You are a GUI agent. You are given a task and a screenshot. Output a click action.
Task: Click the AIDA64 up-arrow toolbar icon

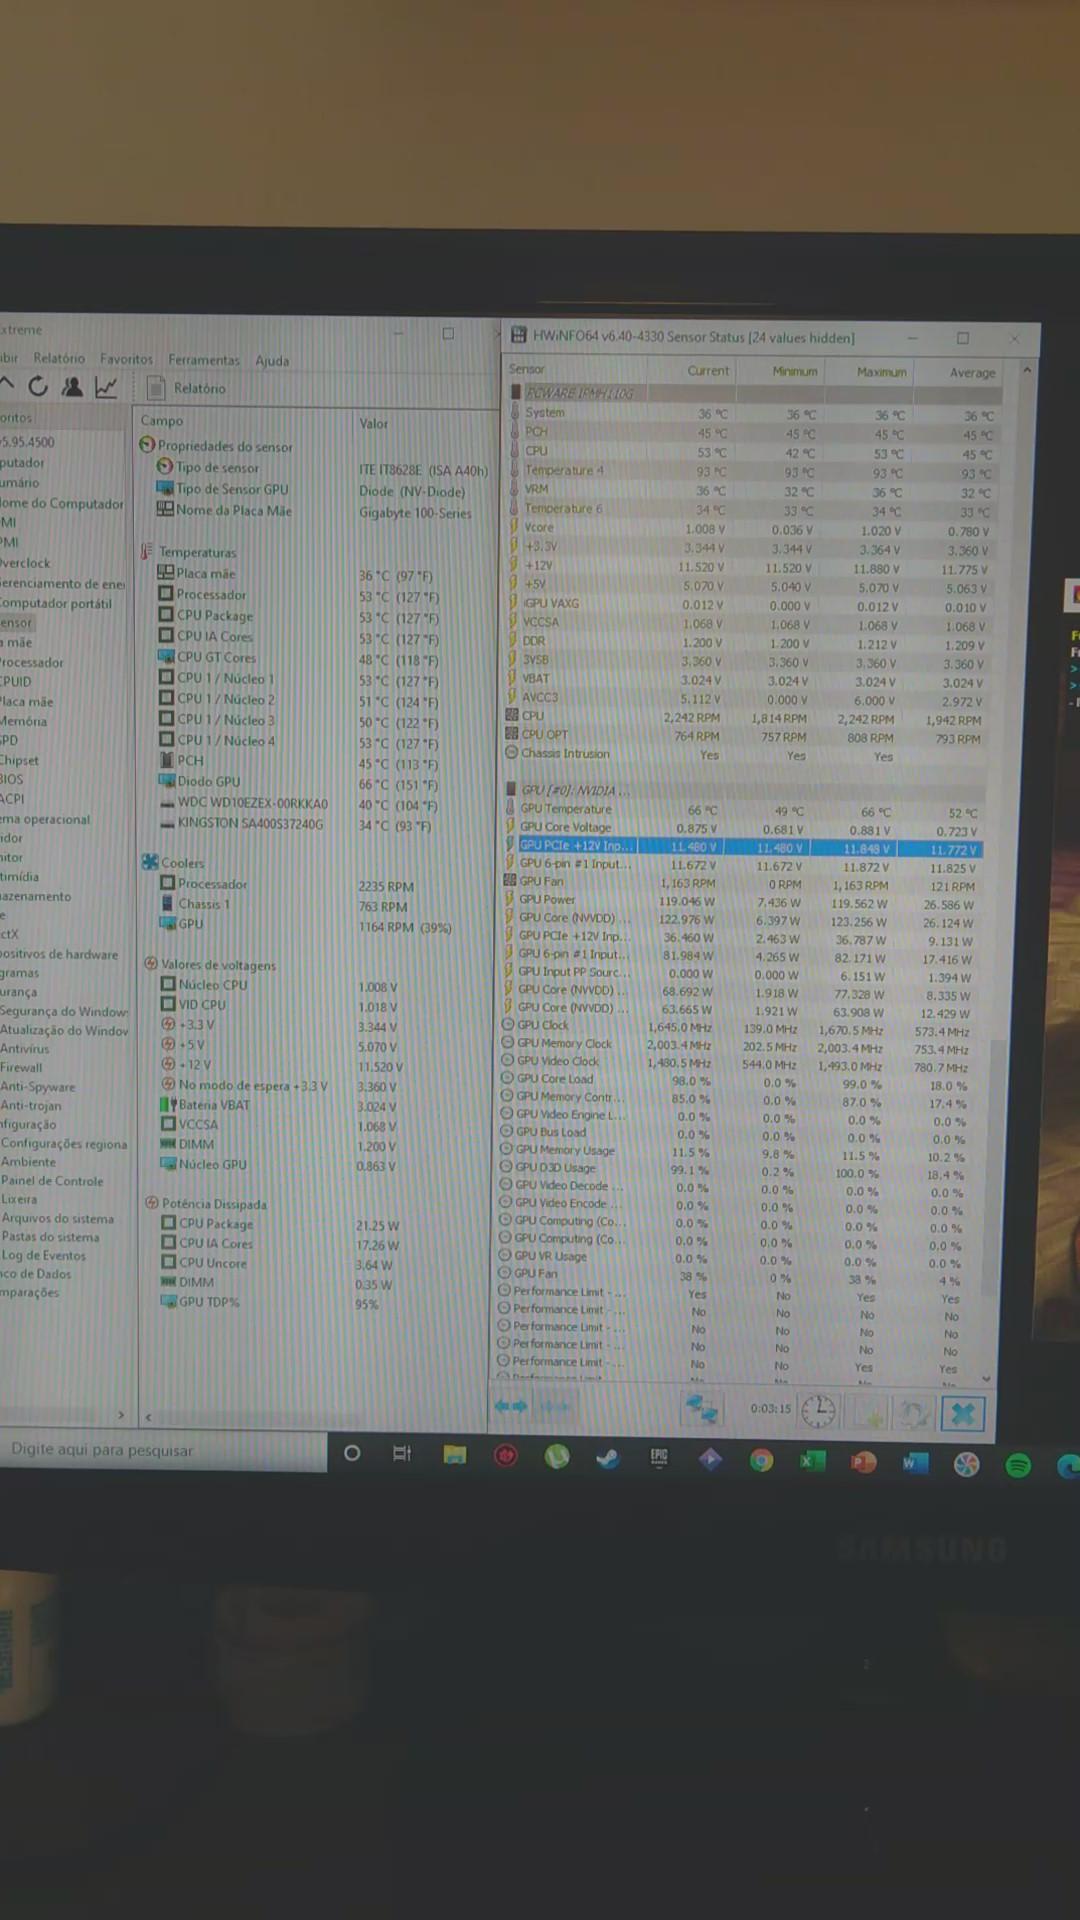coord(7,385)
